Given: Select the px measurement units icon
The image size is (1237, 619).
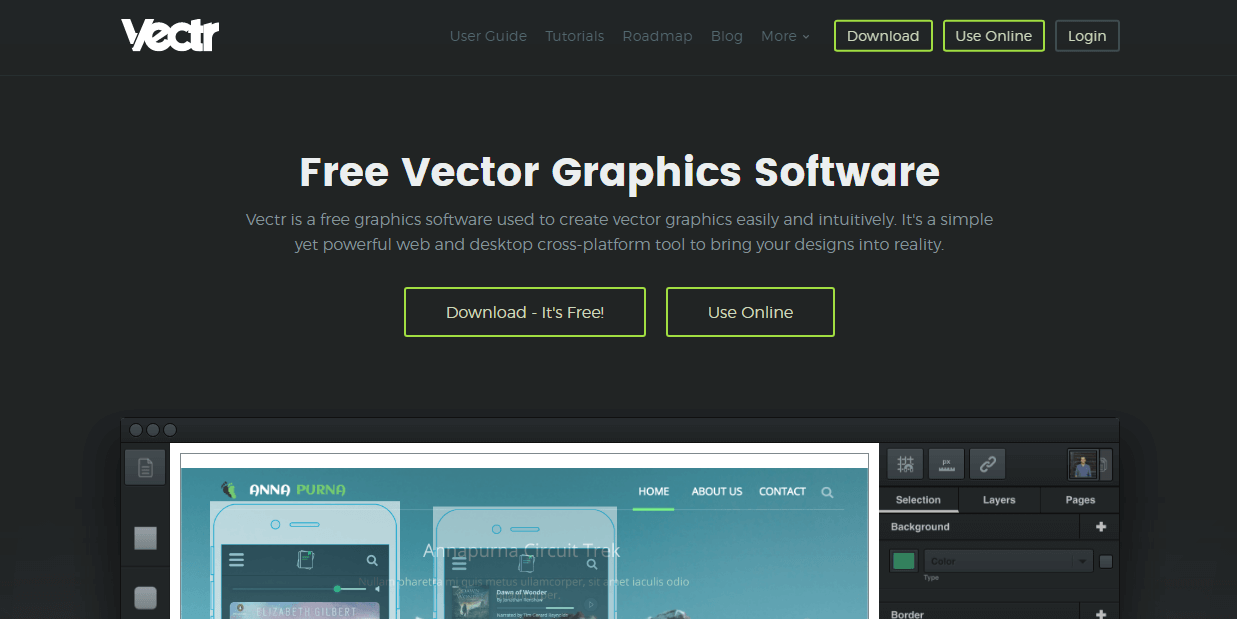Looking at the screenshot, I should tap(945, 463).
